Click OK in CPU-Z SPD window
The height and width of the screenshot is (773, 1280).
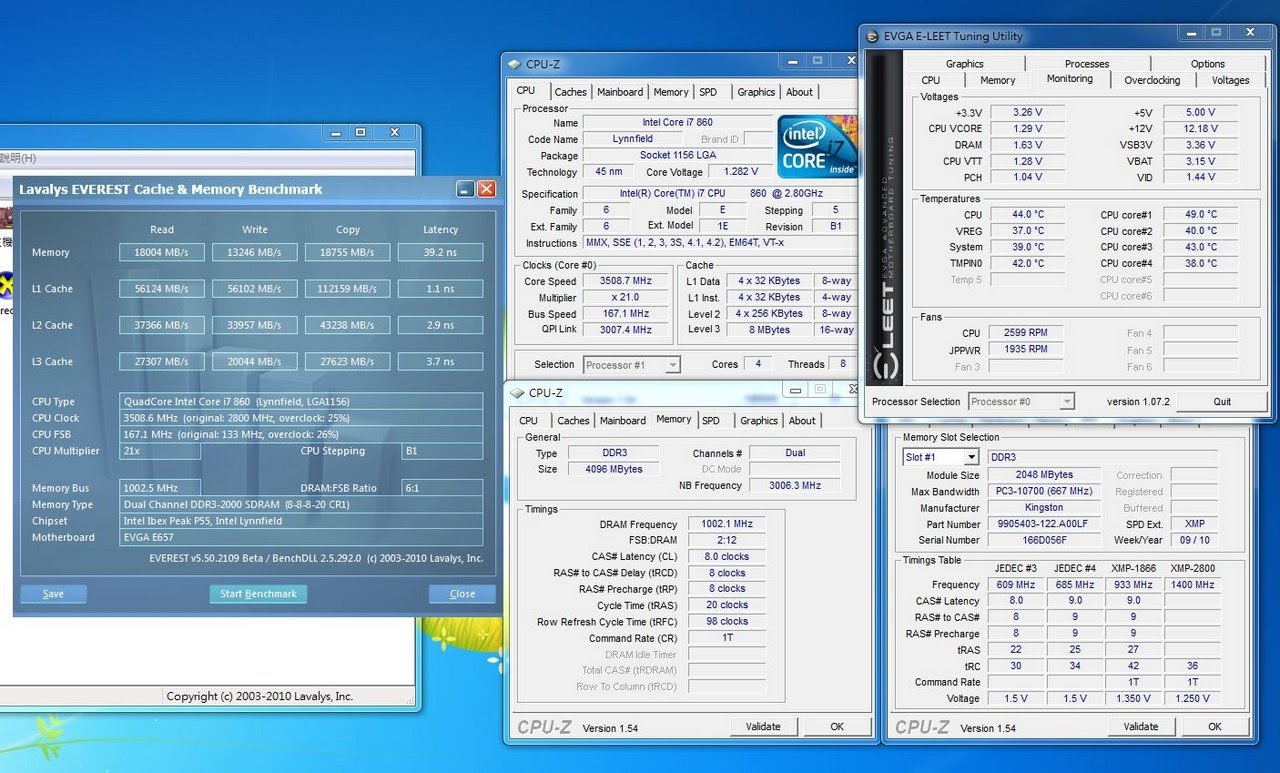click(1214, 727)
